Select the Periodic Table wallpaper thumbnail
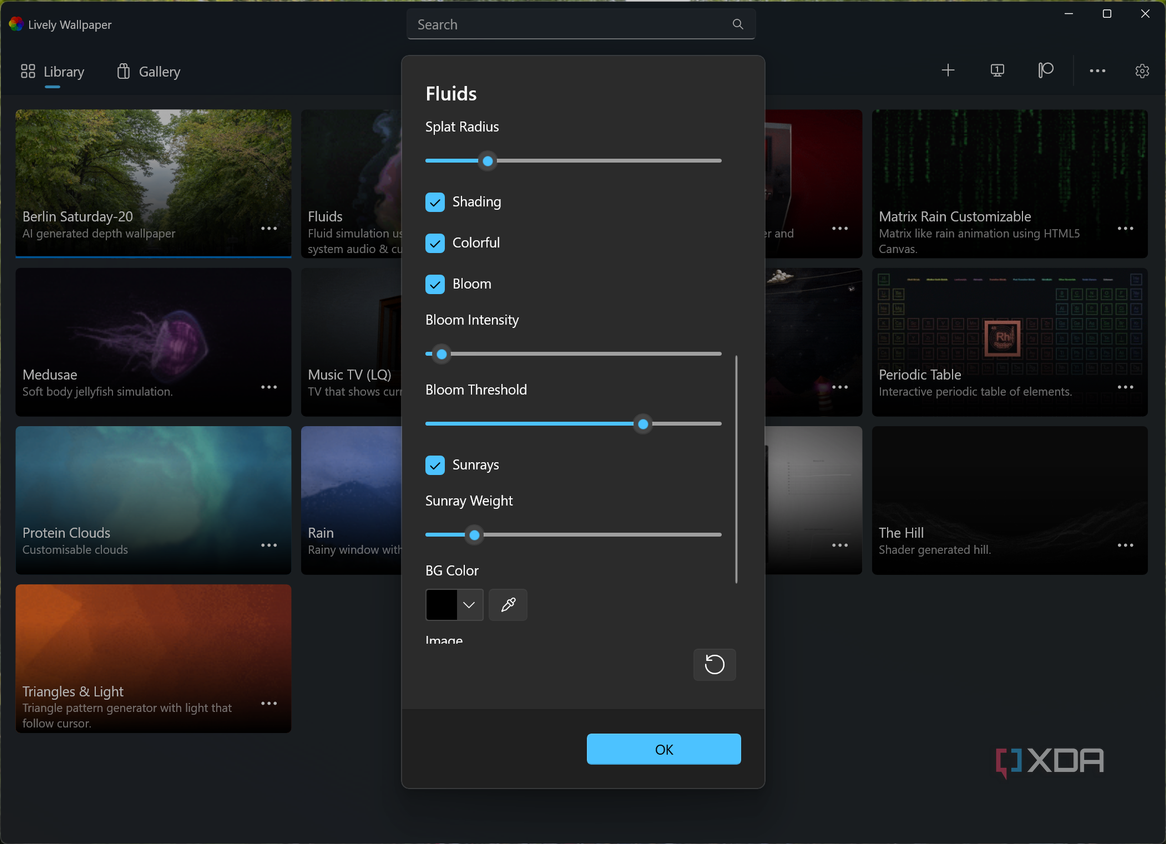The height and width of the screenshot is (844, 1166). pos(1010,342)
